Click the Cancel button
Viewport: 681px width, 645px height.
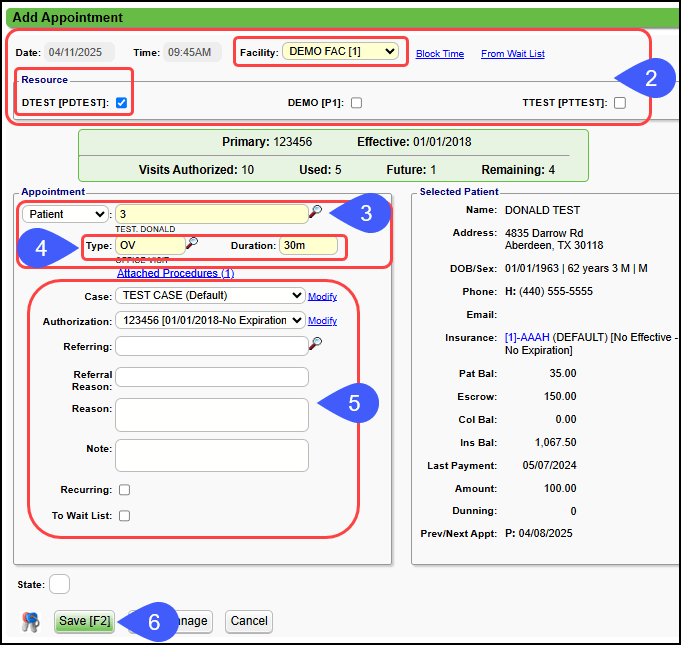tap(248, 621)
